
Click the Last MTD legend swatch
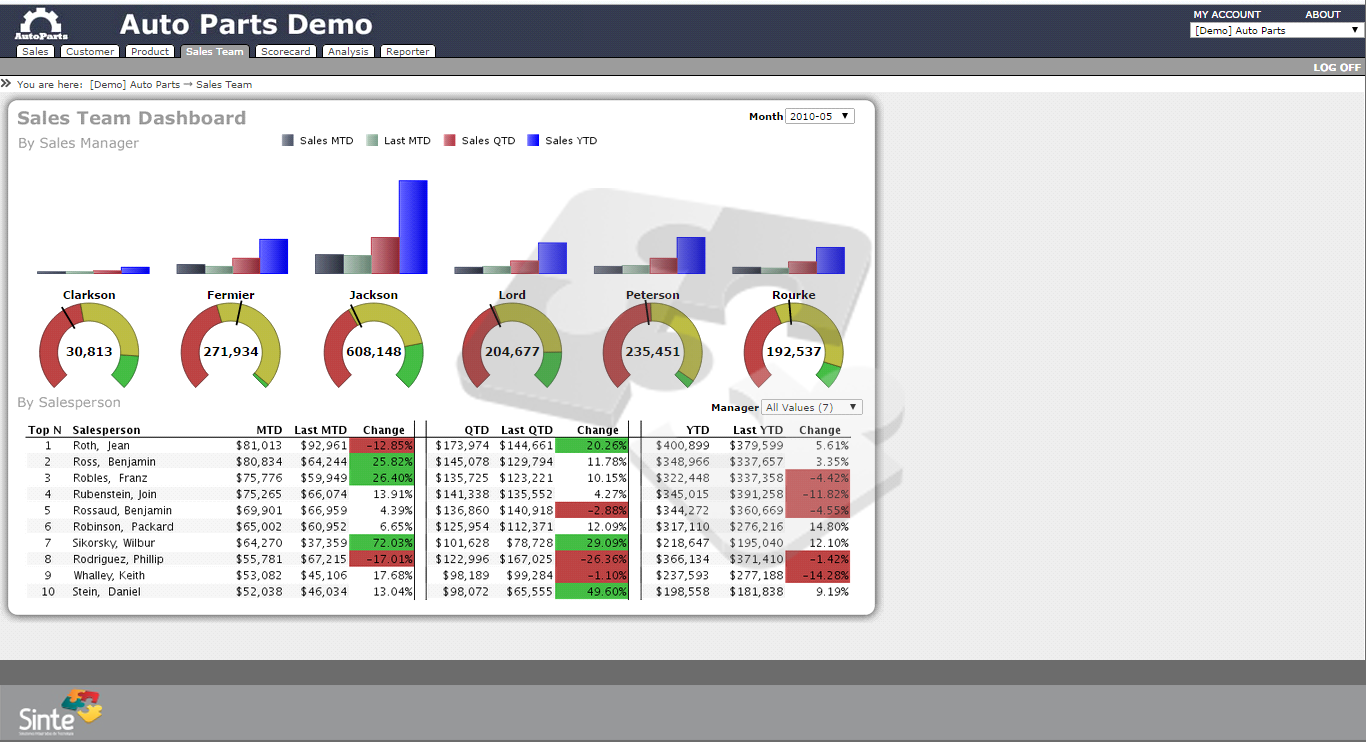(373, 141)
